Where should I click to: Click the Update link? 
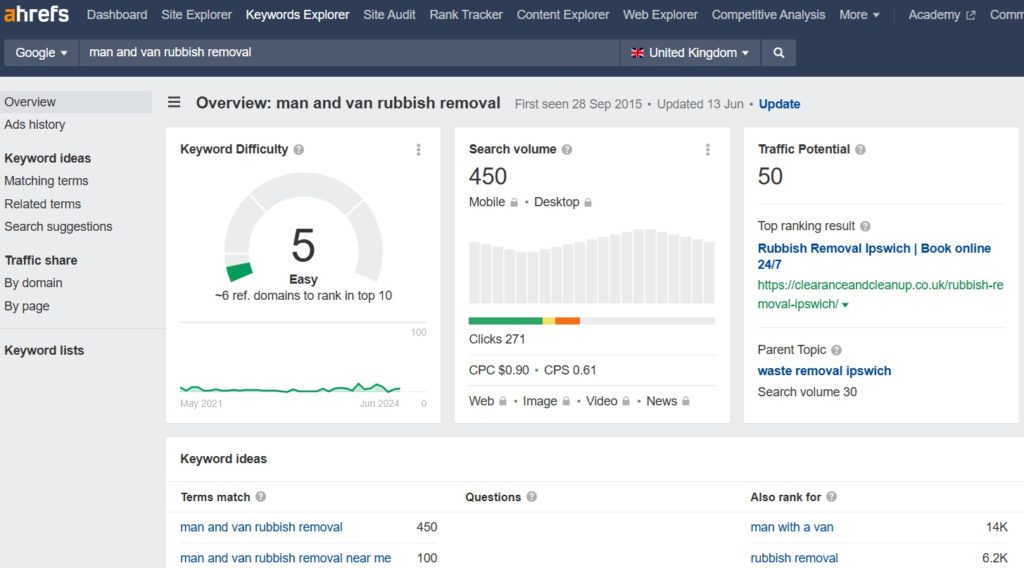click(x=779, y=104)
